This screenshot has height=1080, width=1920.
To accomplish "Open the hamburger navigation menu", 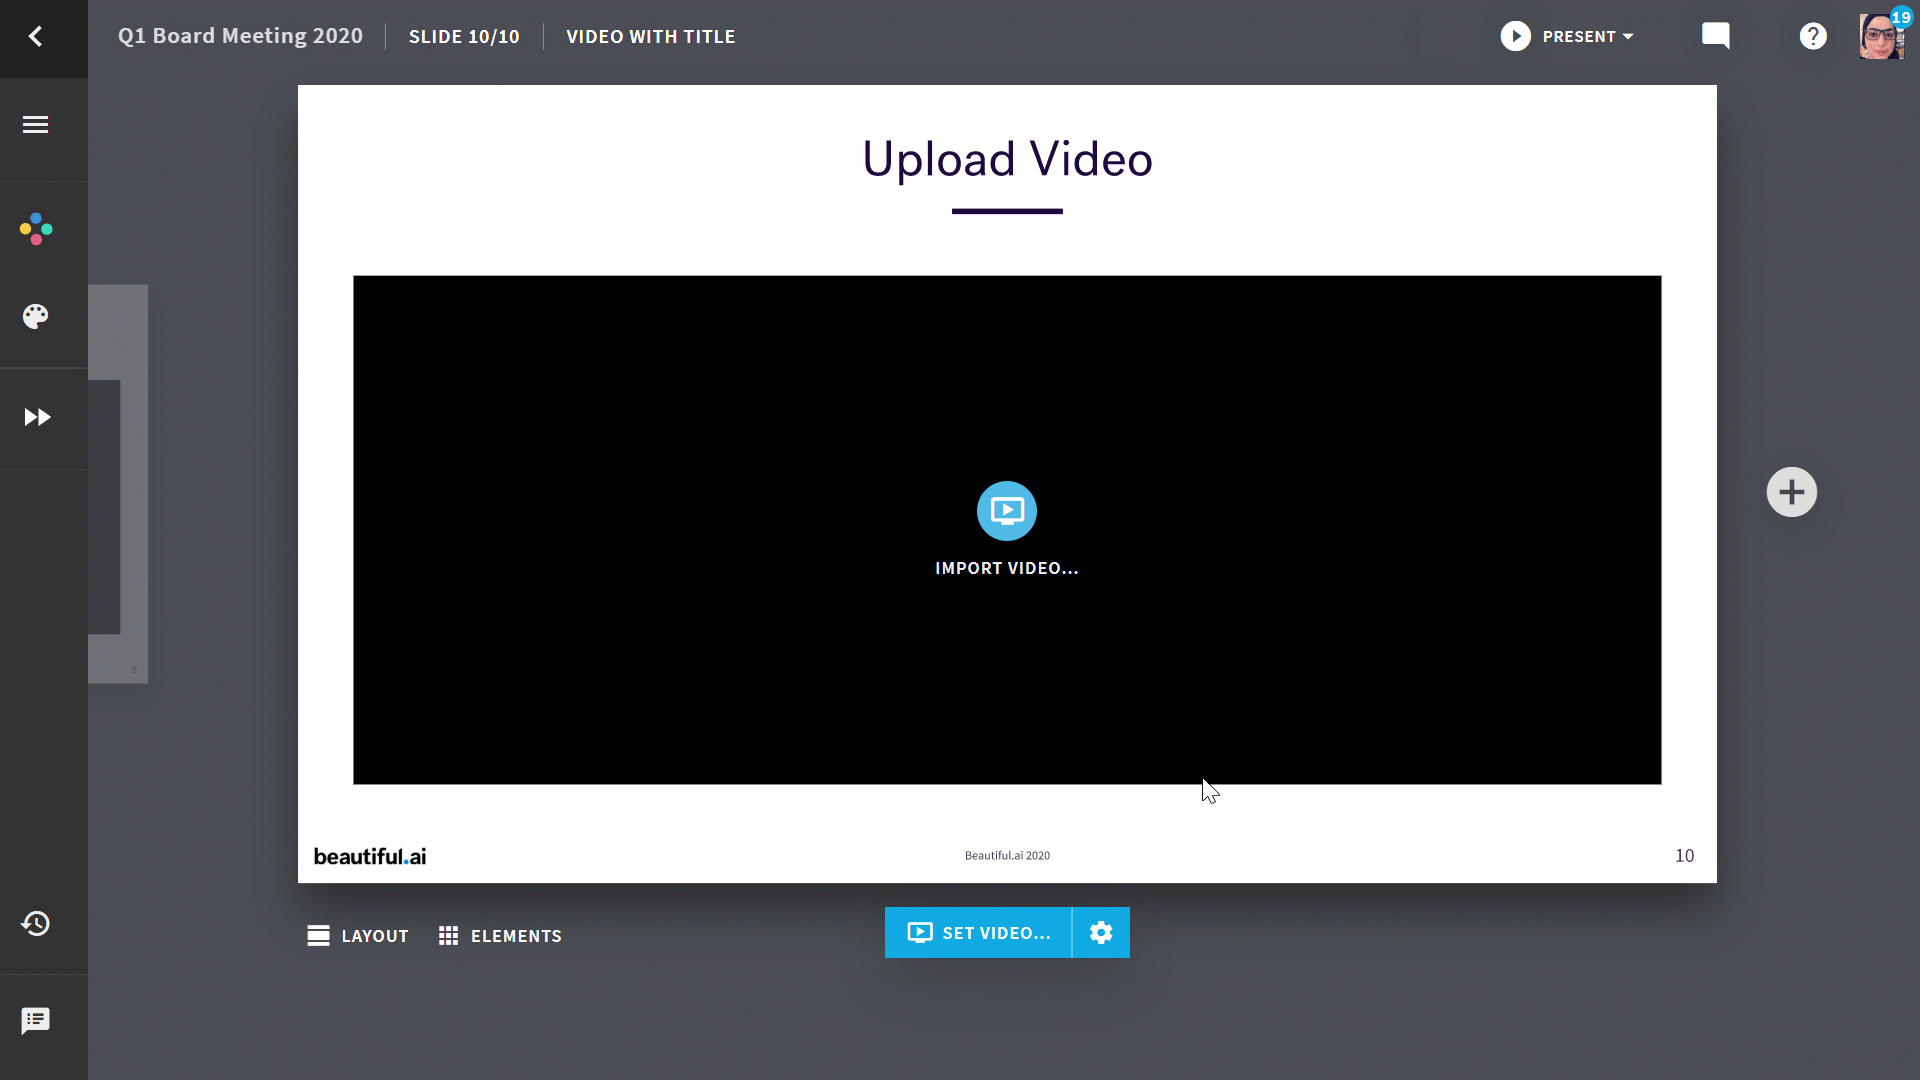I will tap(34, 124).
